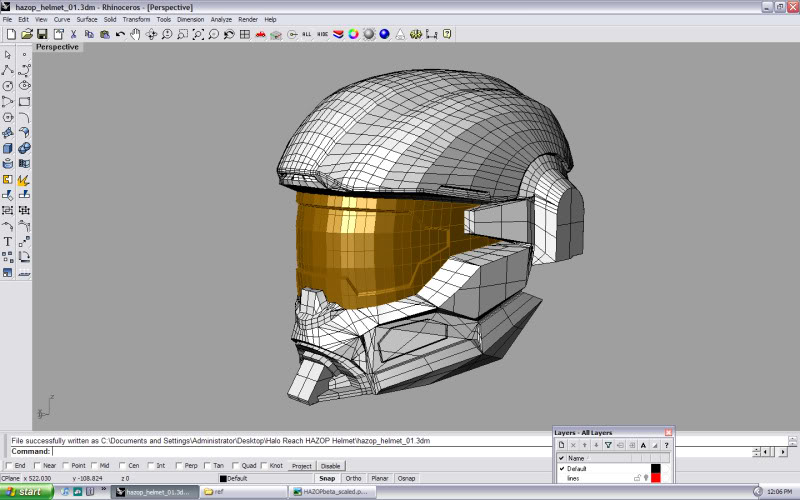Screen dimensions: 800x500
Task: Select the solid Box tool in sidebar
Action: click(x=8, y=148)
